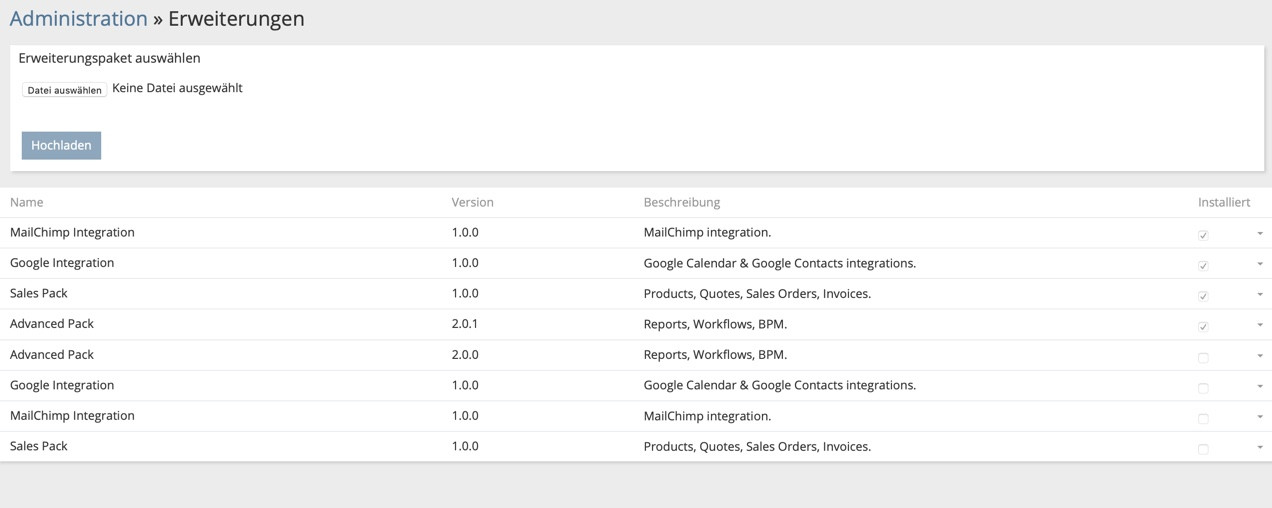Click the 'Keine Datei ausgewählt' file label
The width and height of the screenshot is (1272, 508).
tap(177, 88)
